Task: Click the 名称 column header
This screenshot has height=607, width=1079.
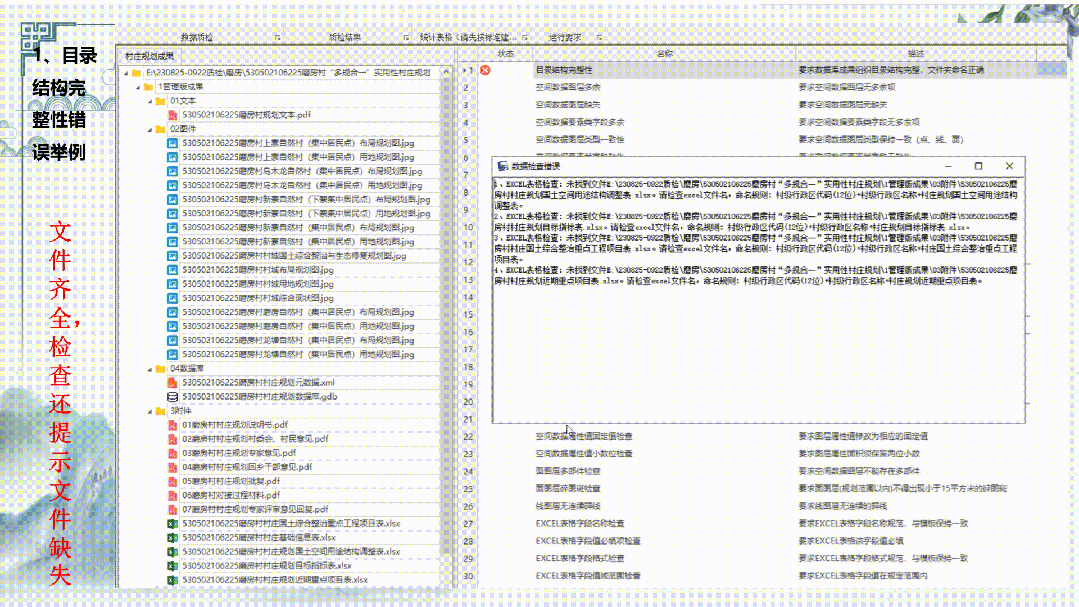Action: click(665, 54)
